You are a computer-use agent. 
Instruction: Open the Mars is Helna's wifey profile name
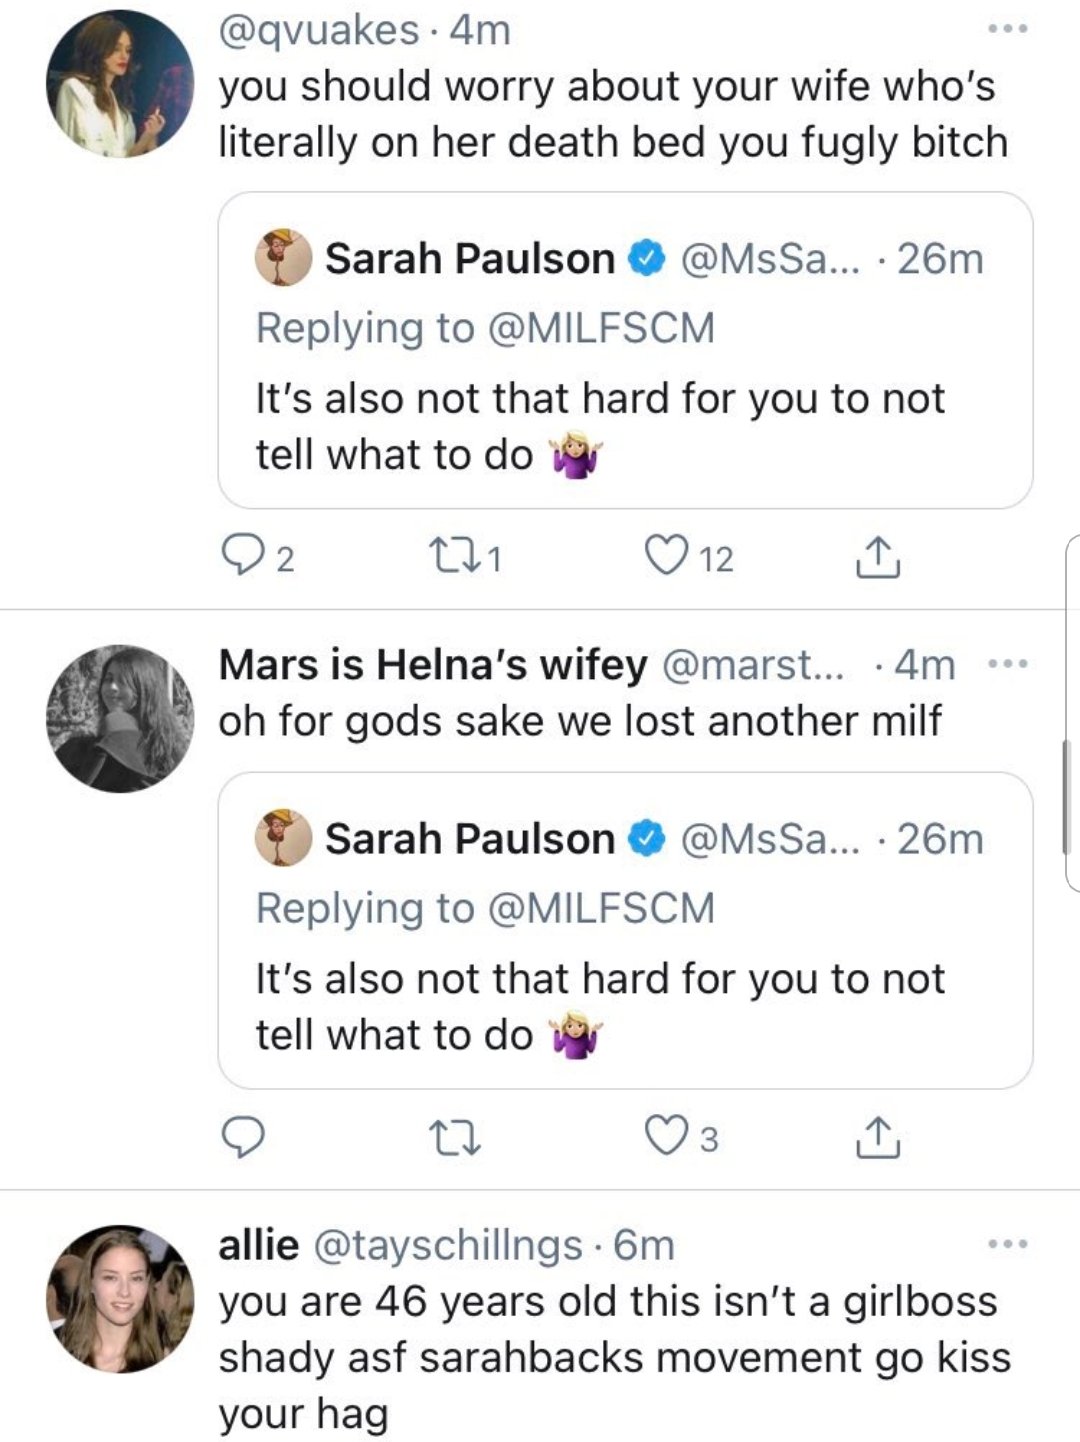click(433, 665)
